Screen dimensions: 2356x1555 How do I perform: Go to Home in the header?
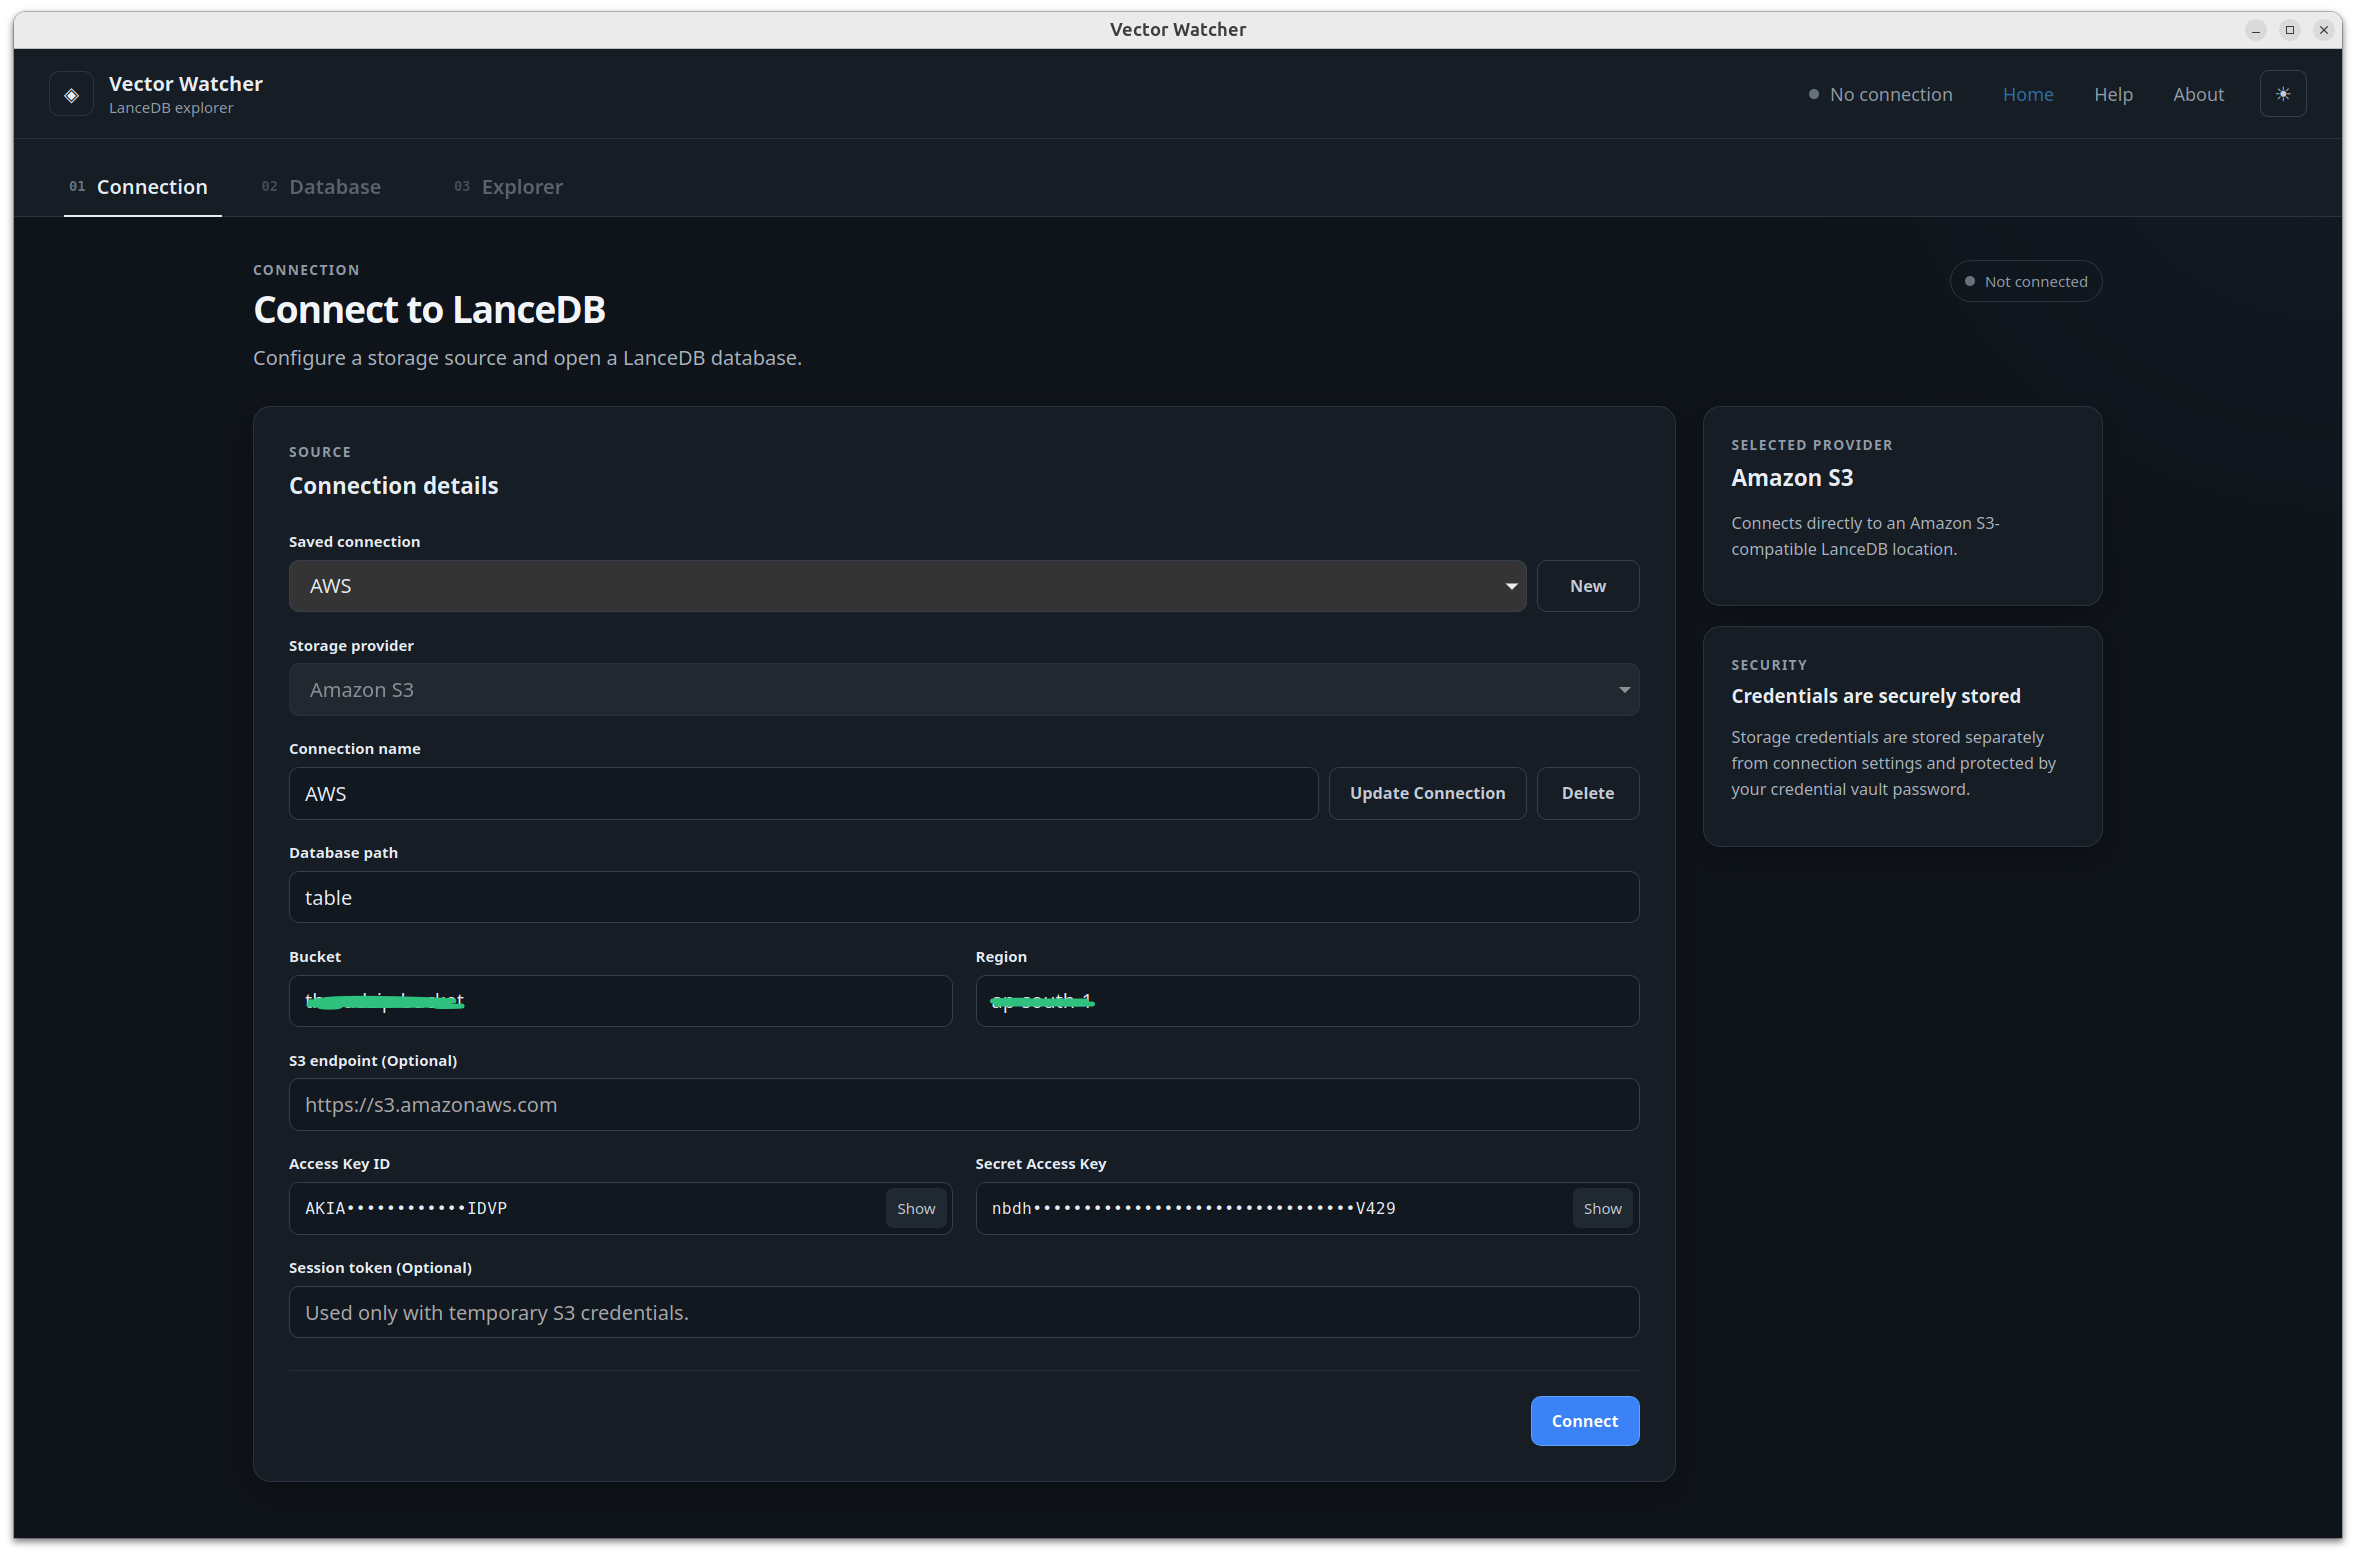2028,94
